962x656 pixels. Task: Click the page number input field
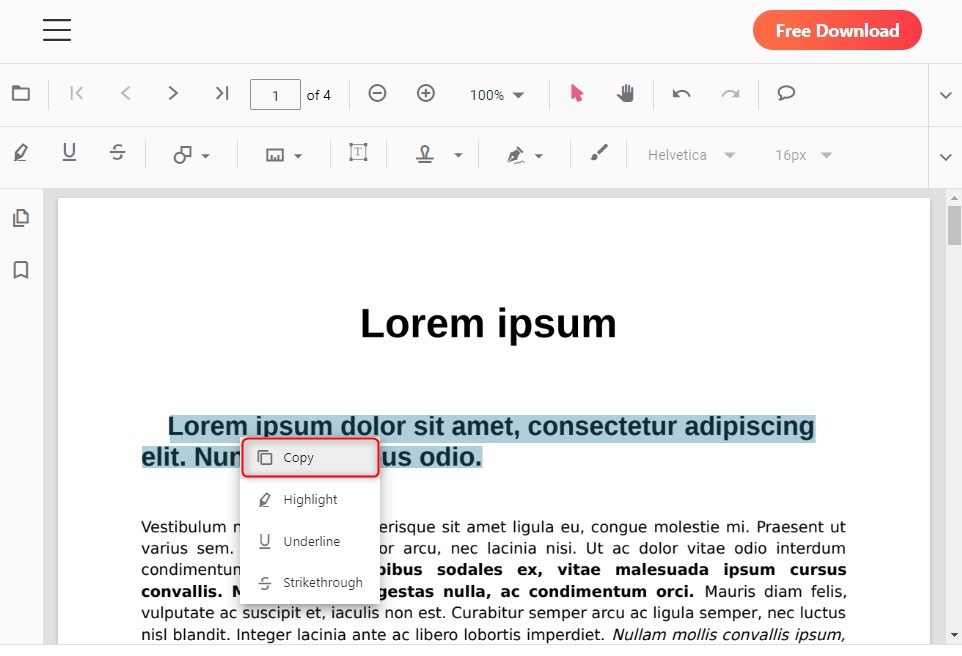(275, 95)
